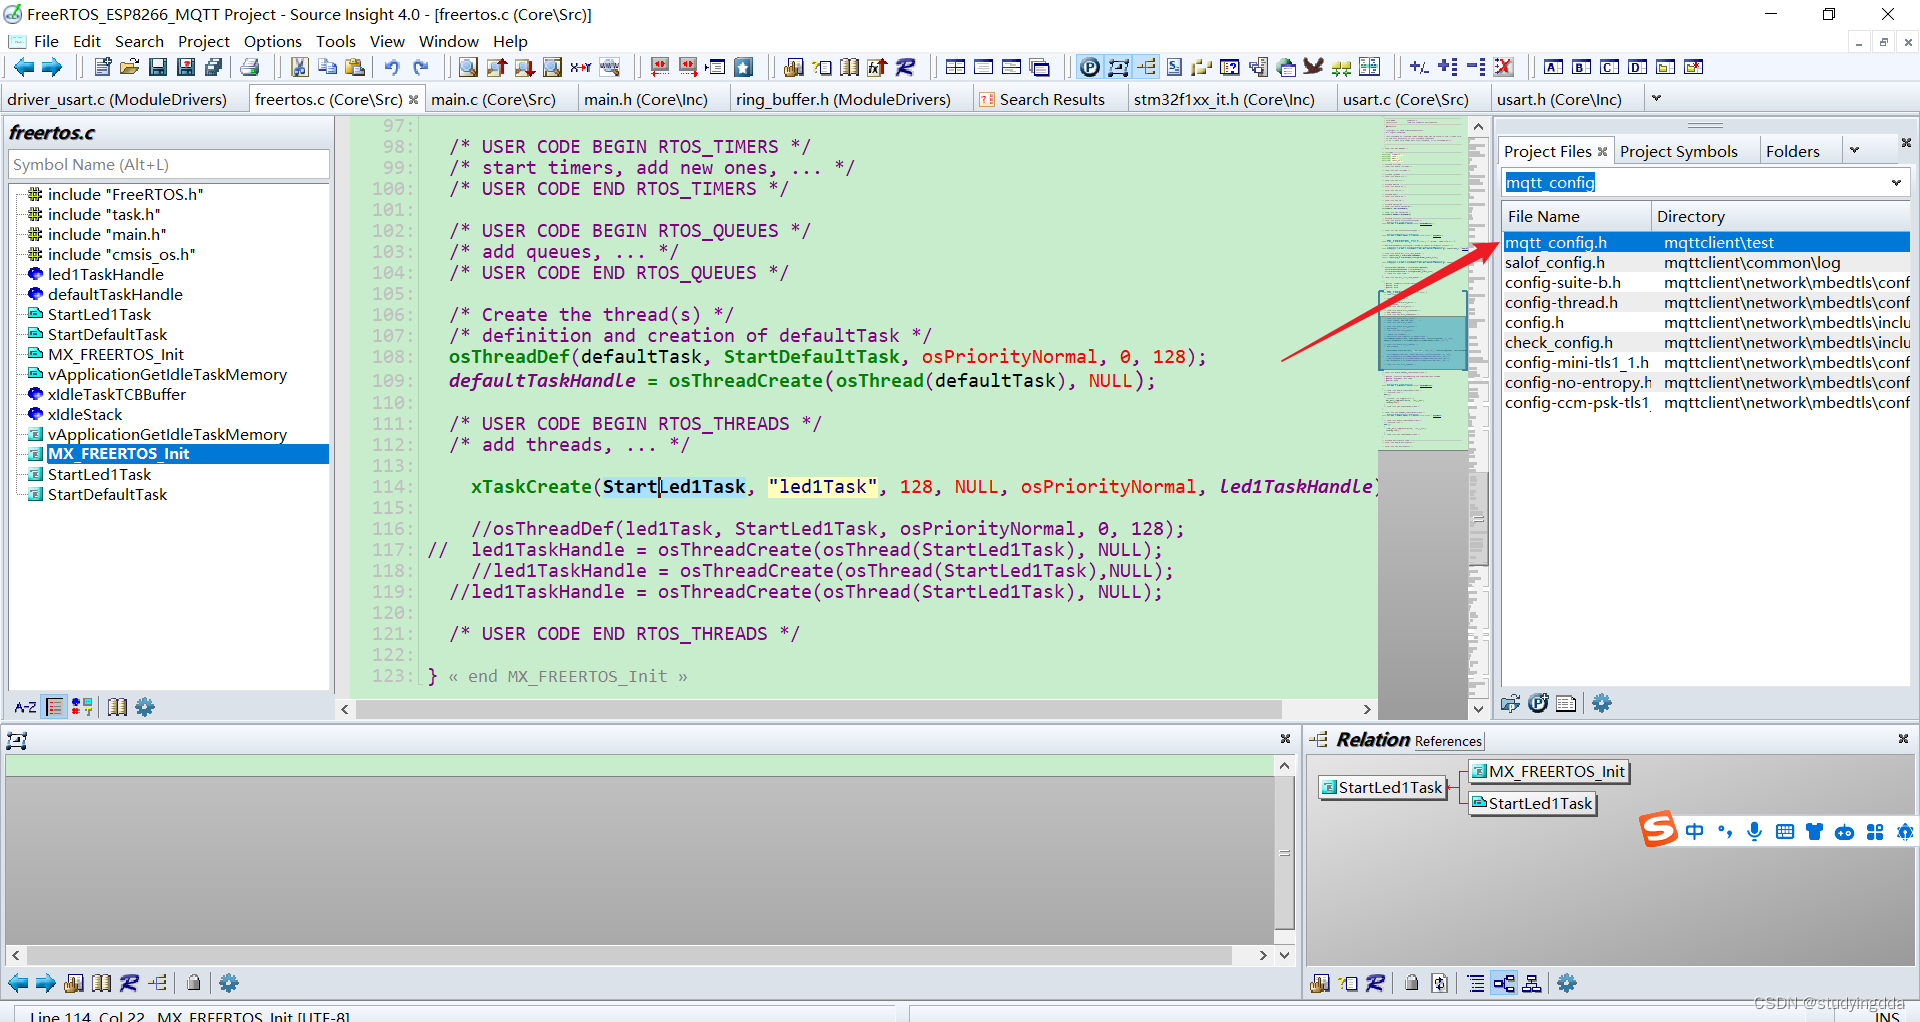
Task: Click the Jump to Definition hand icon
Action: [794, 67]
